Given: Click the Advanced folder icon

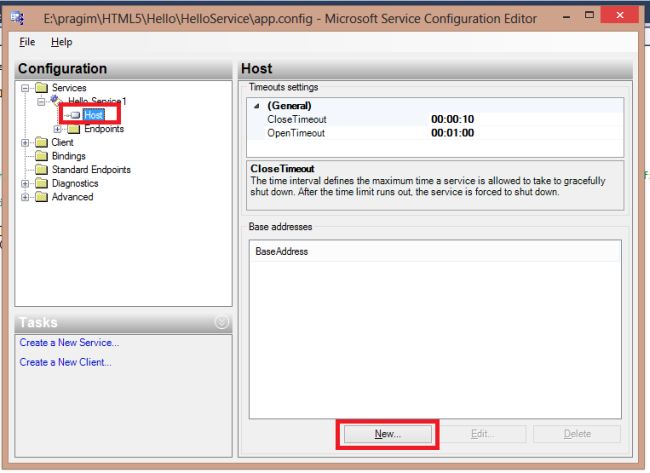Looking at the screenshot, I should click(41, 197).
